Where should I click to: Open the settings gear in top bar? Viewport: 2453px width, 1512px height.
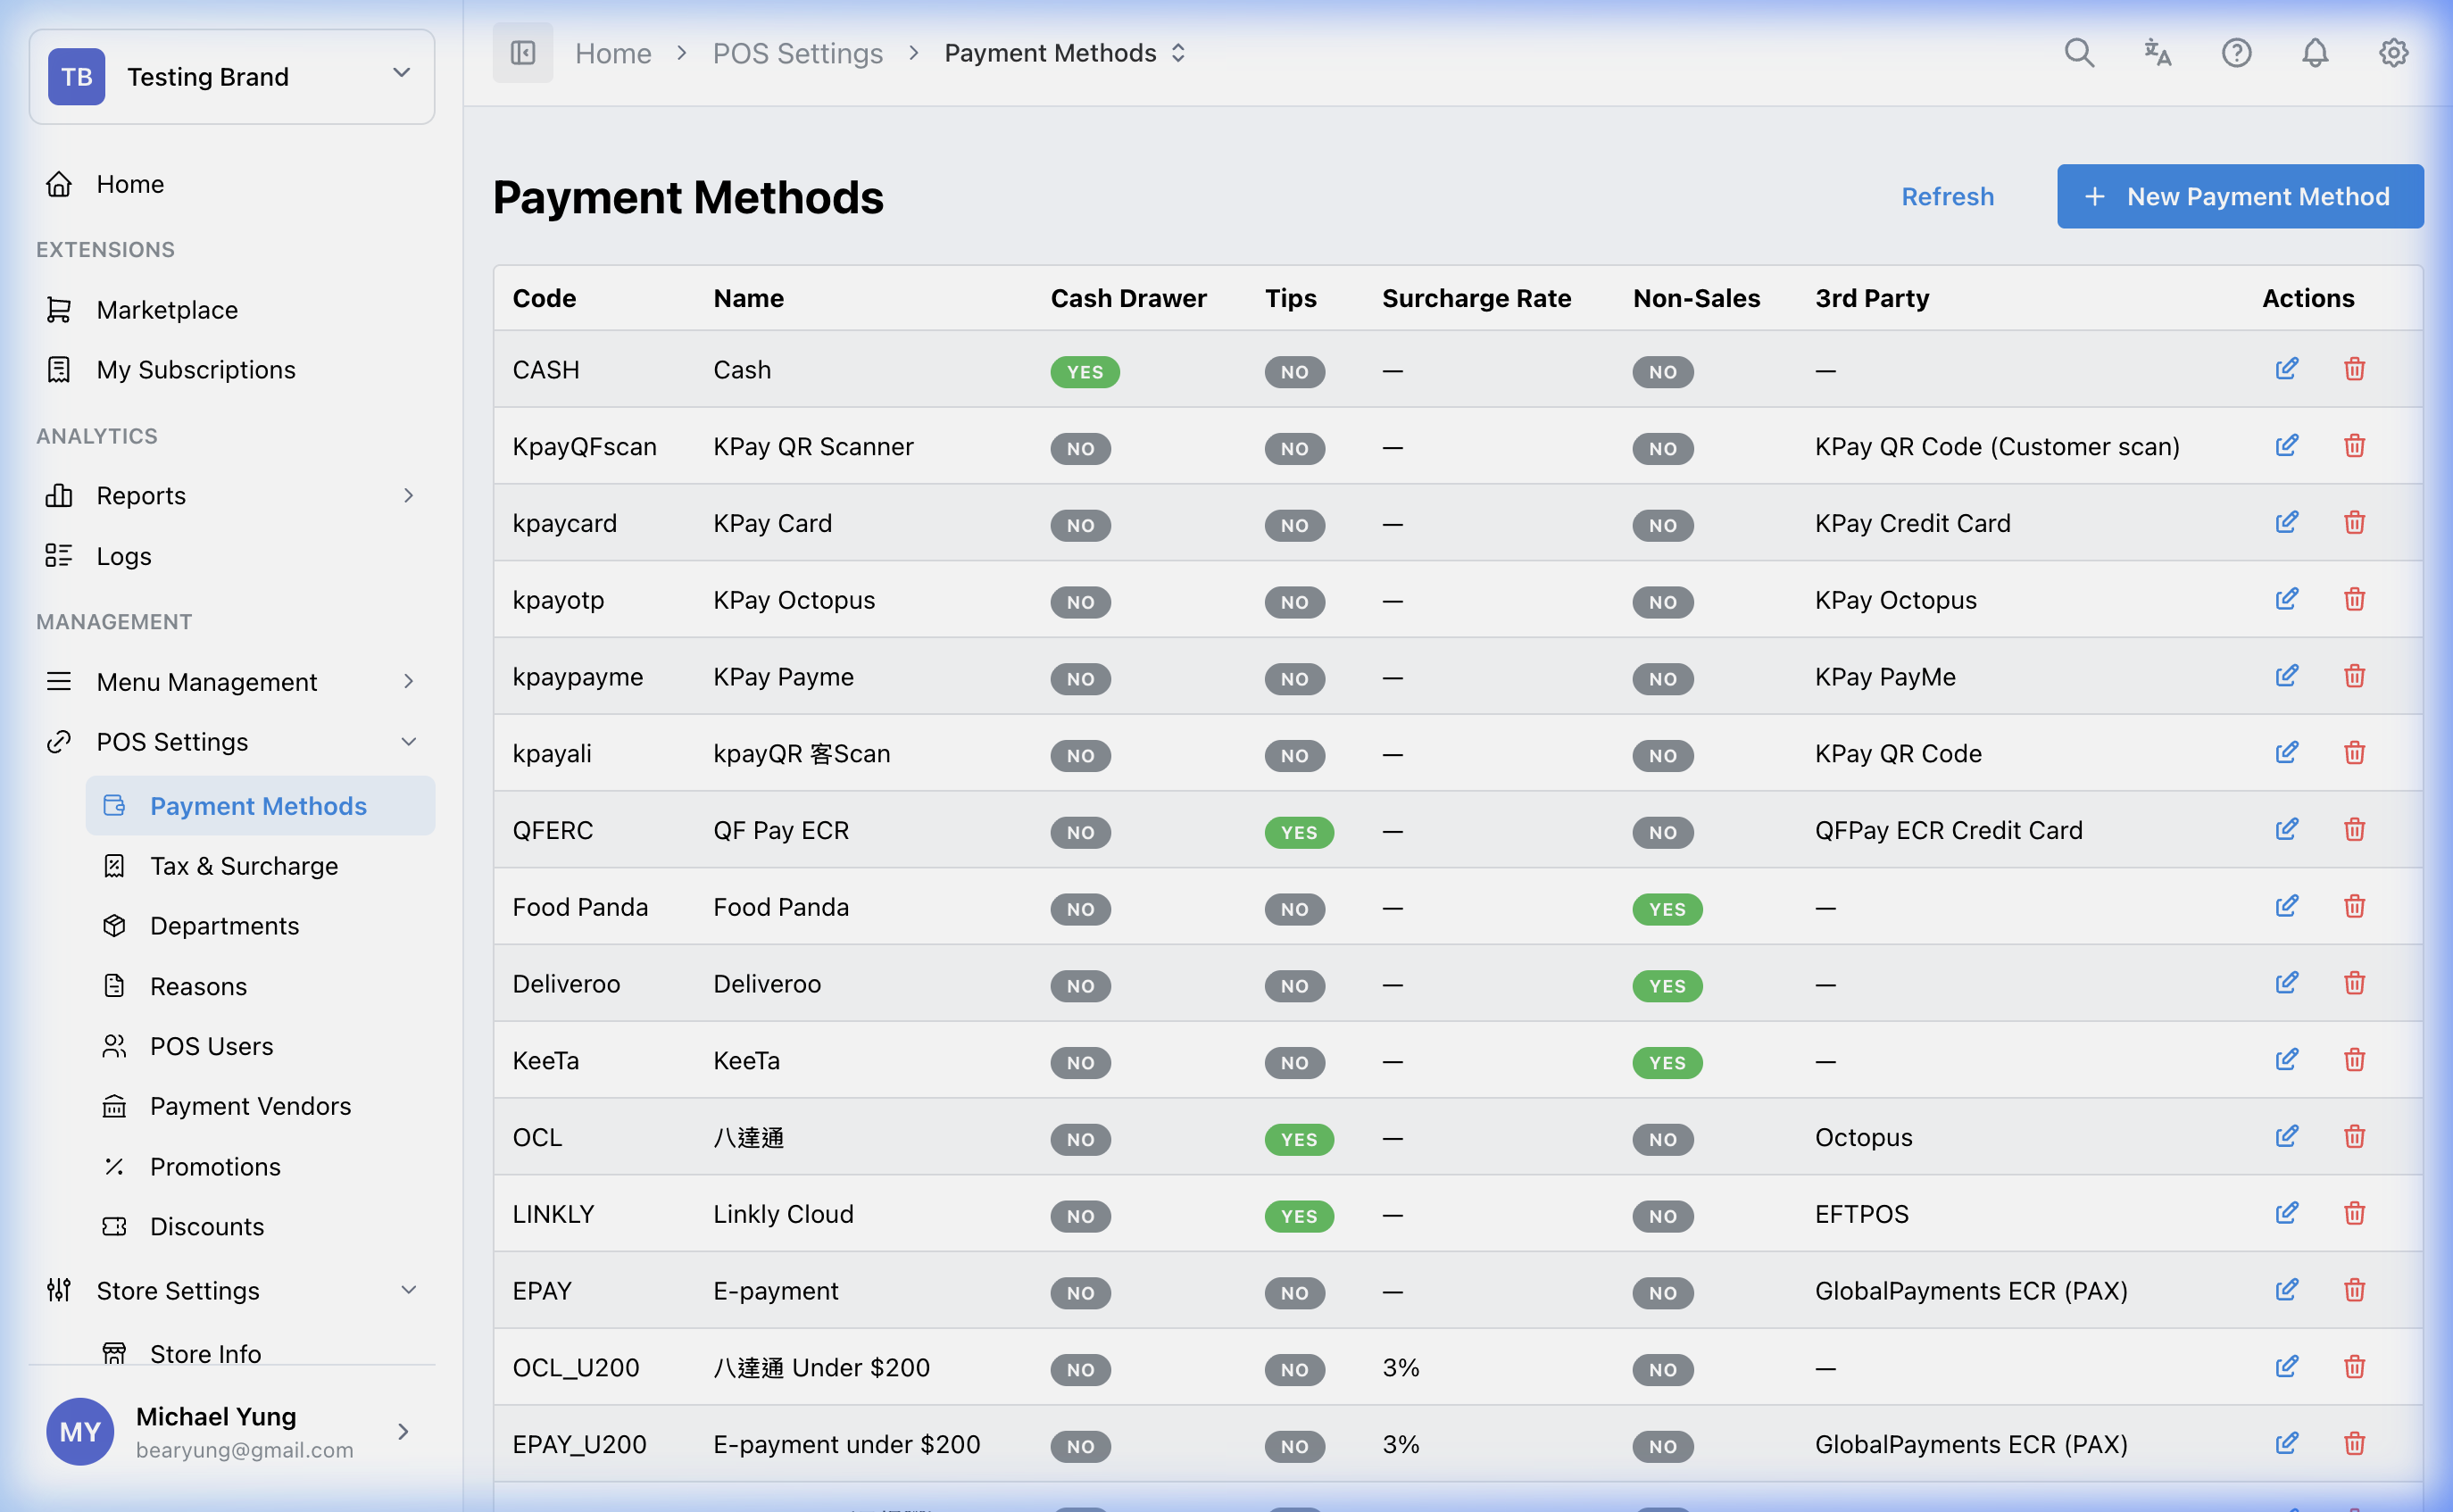click(x=2393, y=53)
